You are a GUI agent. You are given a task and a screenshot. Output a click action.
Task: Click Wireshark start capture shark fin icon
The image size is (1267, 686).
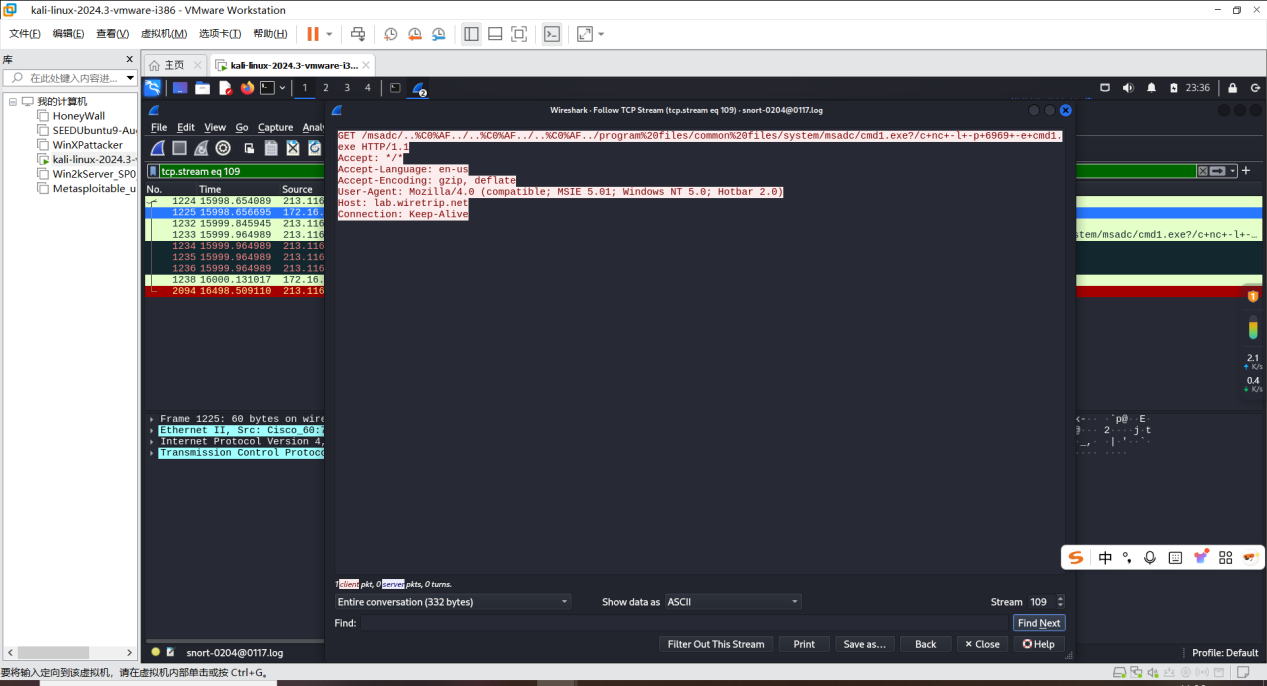point(158,148)
